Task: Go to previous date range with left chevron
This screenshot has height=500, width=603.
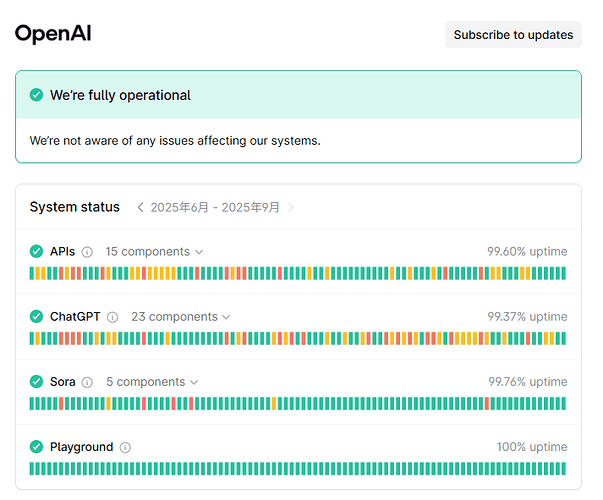Action: 140,208
